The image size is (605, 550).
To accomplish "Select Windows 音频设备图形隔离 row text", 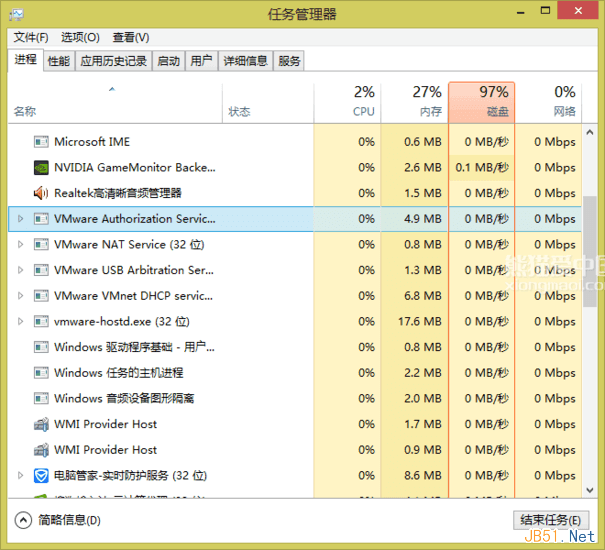I will (x=124, y=398).
